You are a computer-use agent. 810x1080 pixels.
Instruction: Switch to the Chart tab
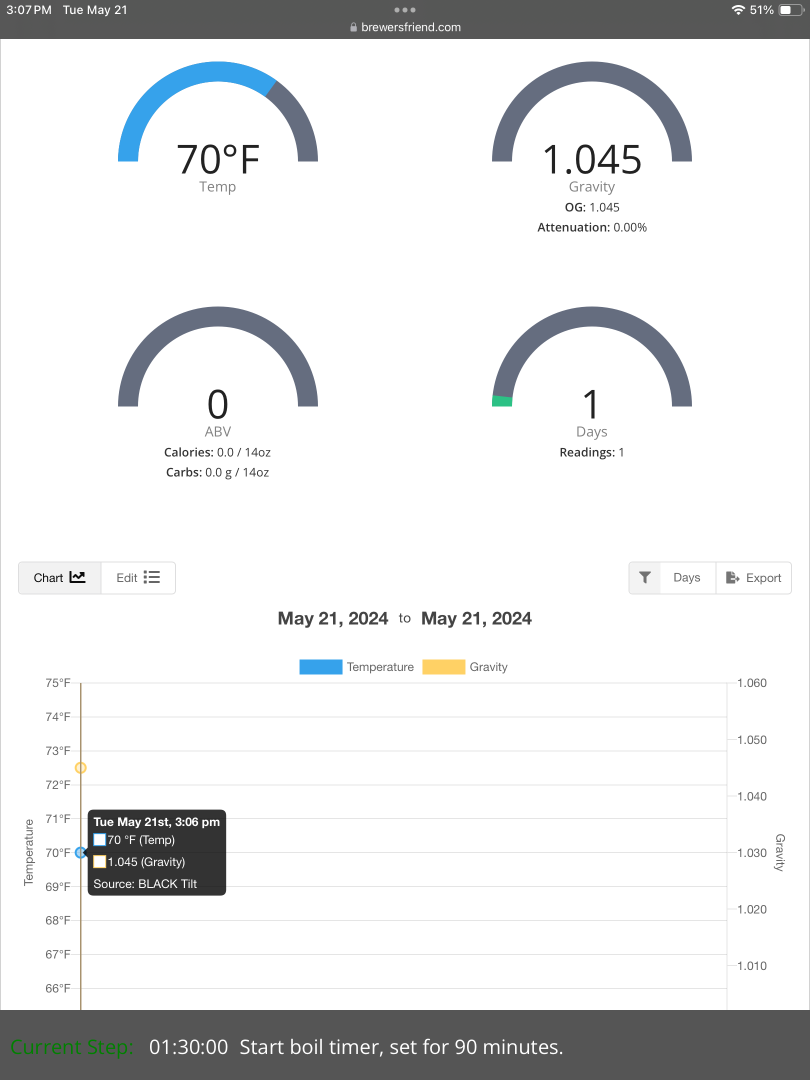coord(60,578)
